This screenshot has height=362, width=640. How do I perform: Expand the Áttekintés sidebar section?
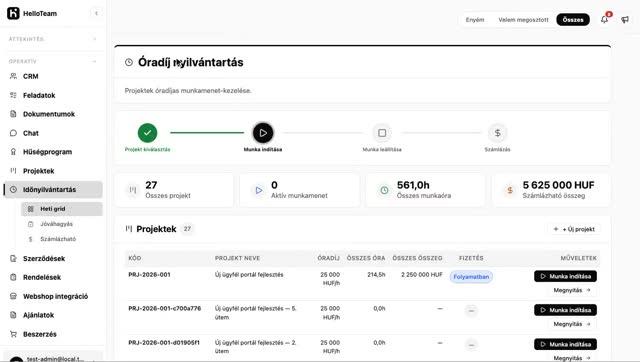click(x=94, y=39)
